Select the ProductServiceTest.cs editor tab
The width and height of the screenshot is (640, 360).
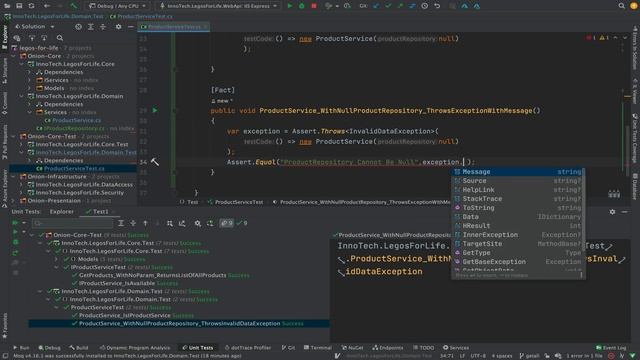coord(173,27)
